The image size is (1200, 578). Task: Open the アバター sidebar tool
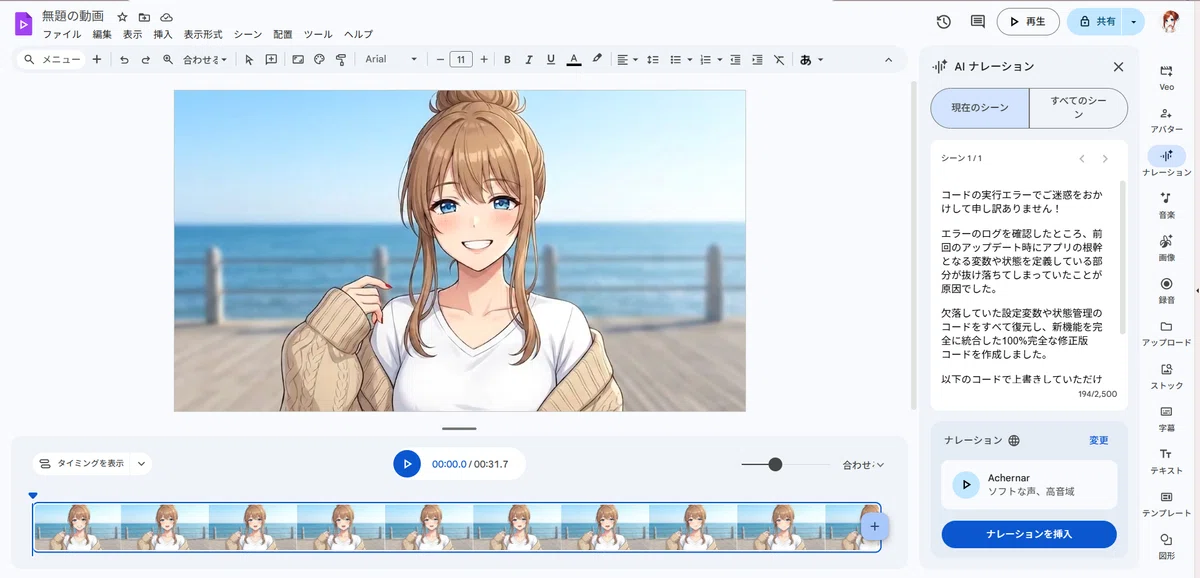(1166, 119)
